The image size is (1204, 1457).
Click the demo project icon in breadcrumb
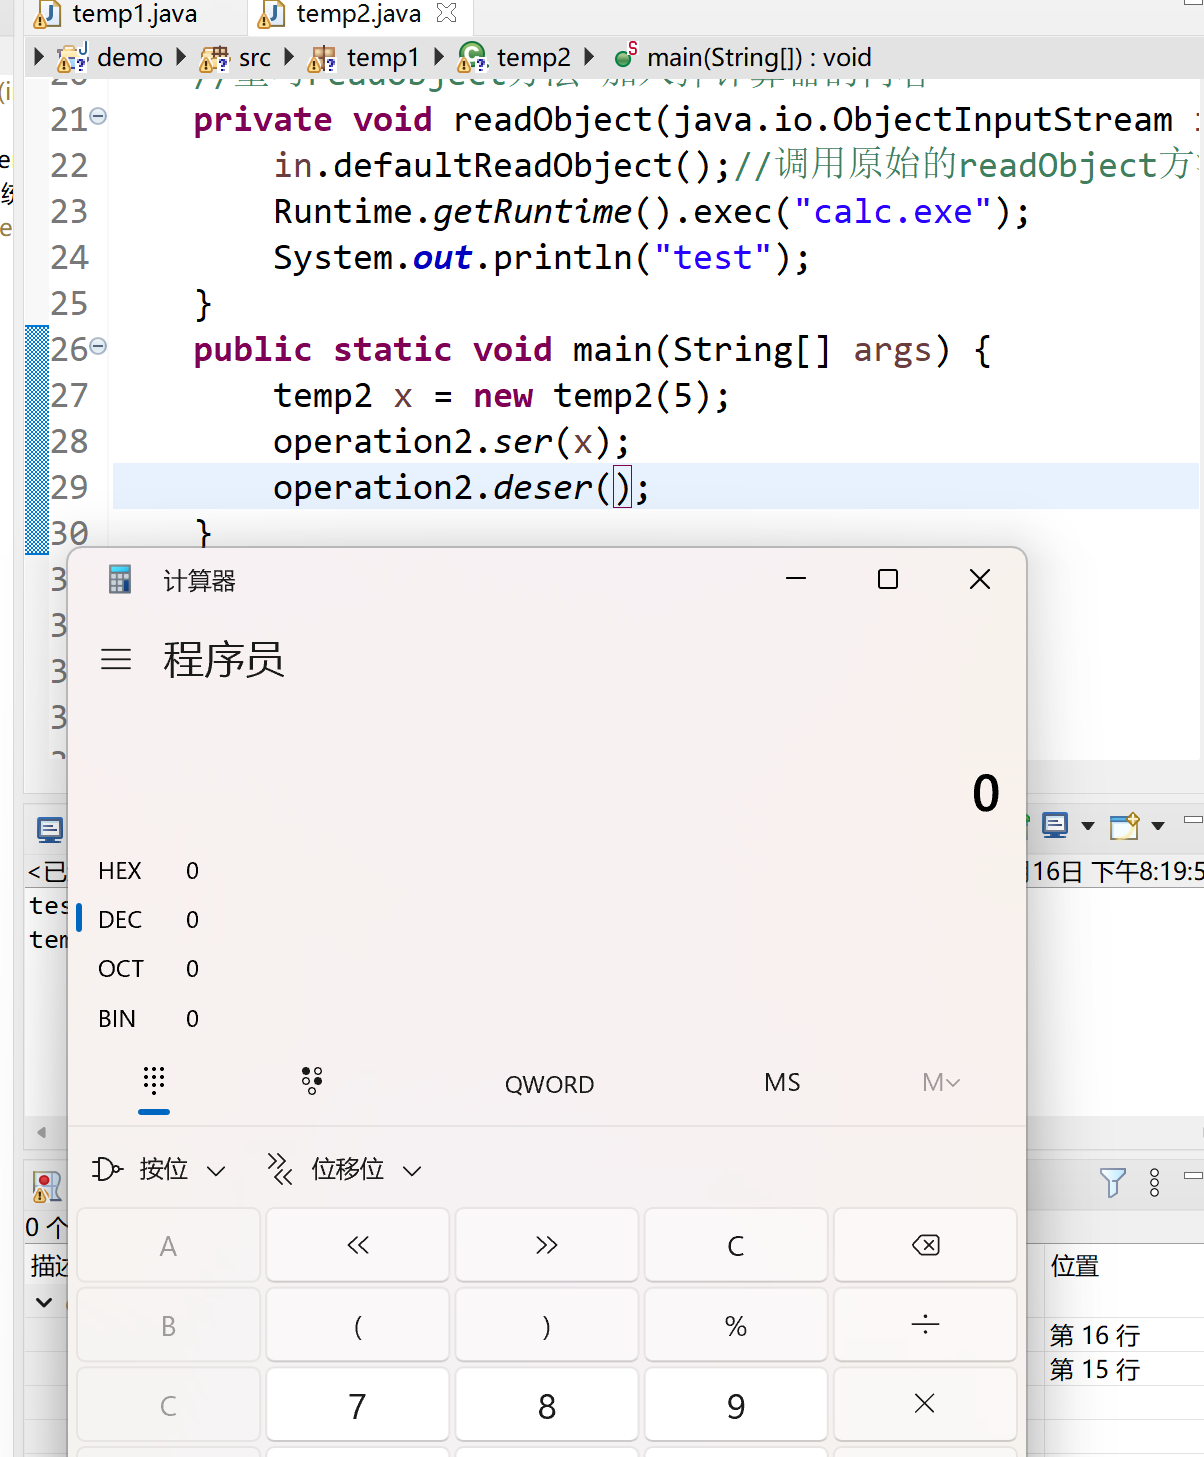click(72, 58)
